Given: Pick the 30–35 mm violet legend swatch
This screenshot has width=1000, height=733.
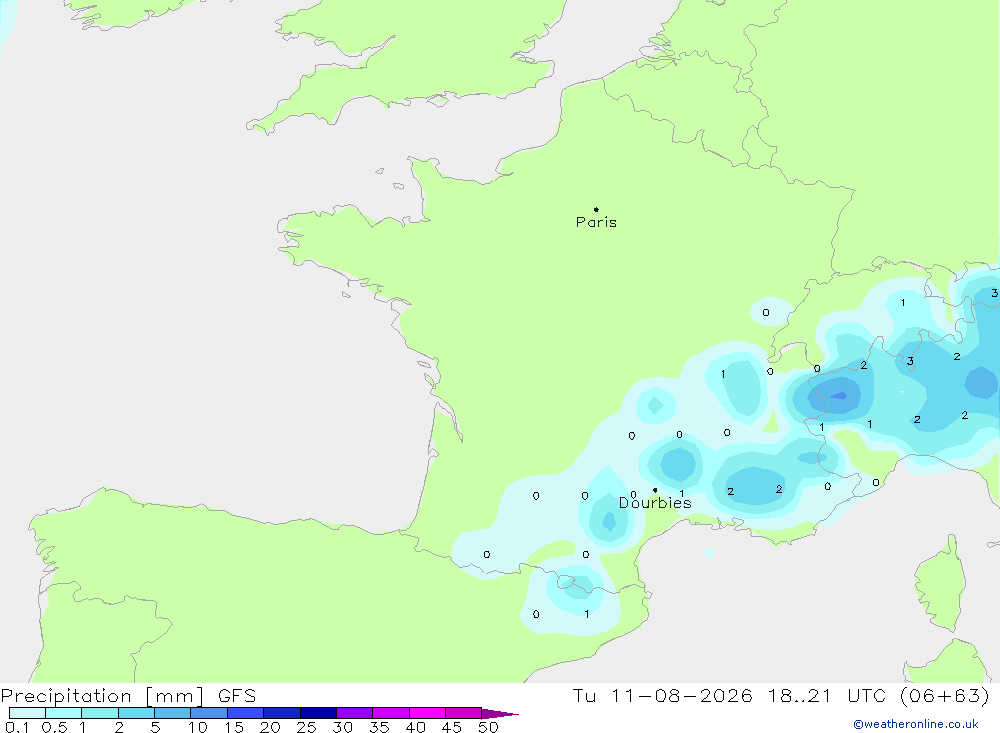Looking at the screenshot, I should pos(355,713).
